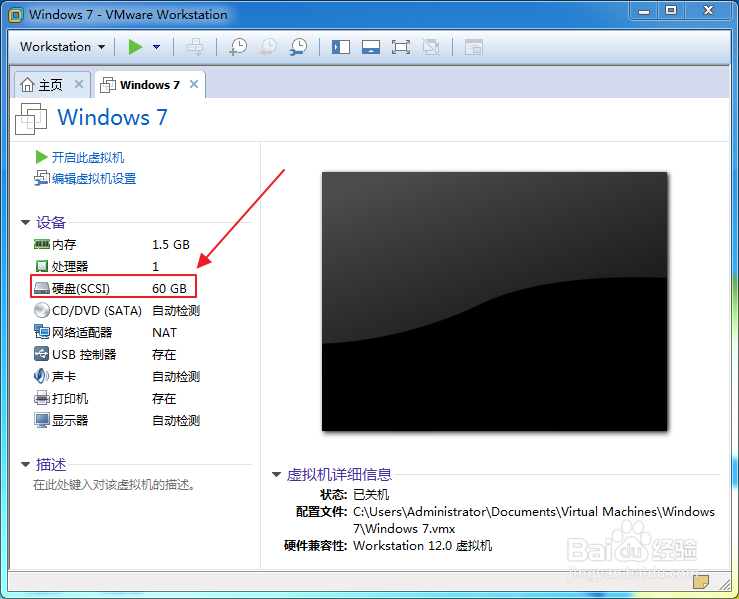The height and width of the screenshot is (599, 739).
Task: Click the USB controller icon
Action: tap(41, 353)
